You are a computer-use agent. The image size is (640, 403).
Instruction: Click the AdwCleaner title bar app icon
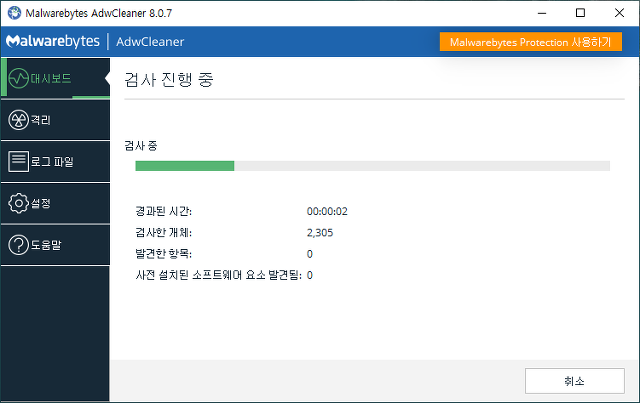point(14,13)
